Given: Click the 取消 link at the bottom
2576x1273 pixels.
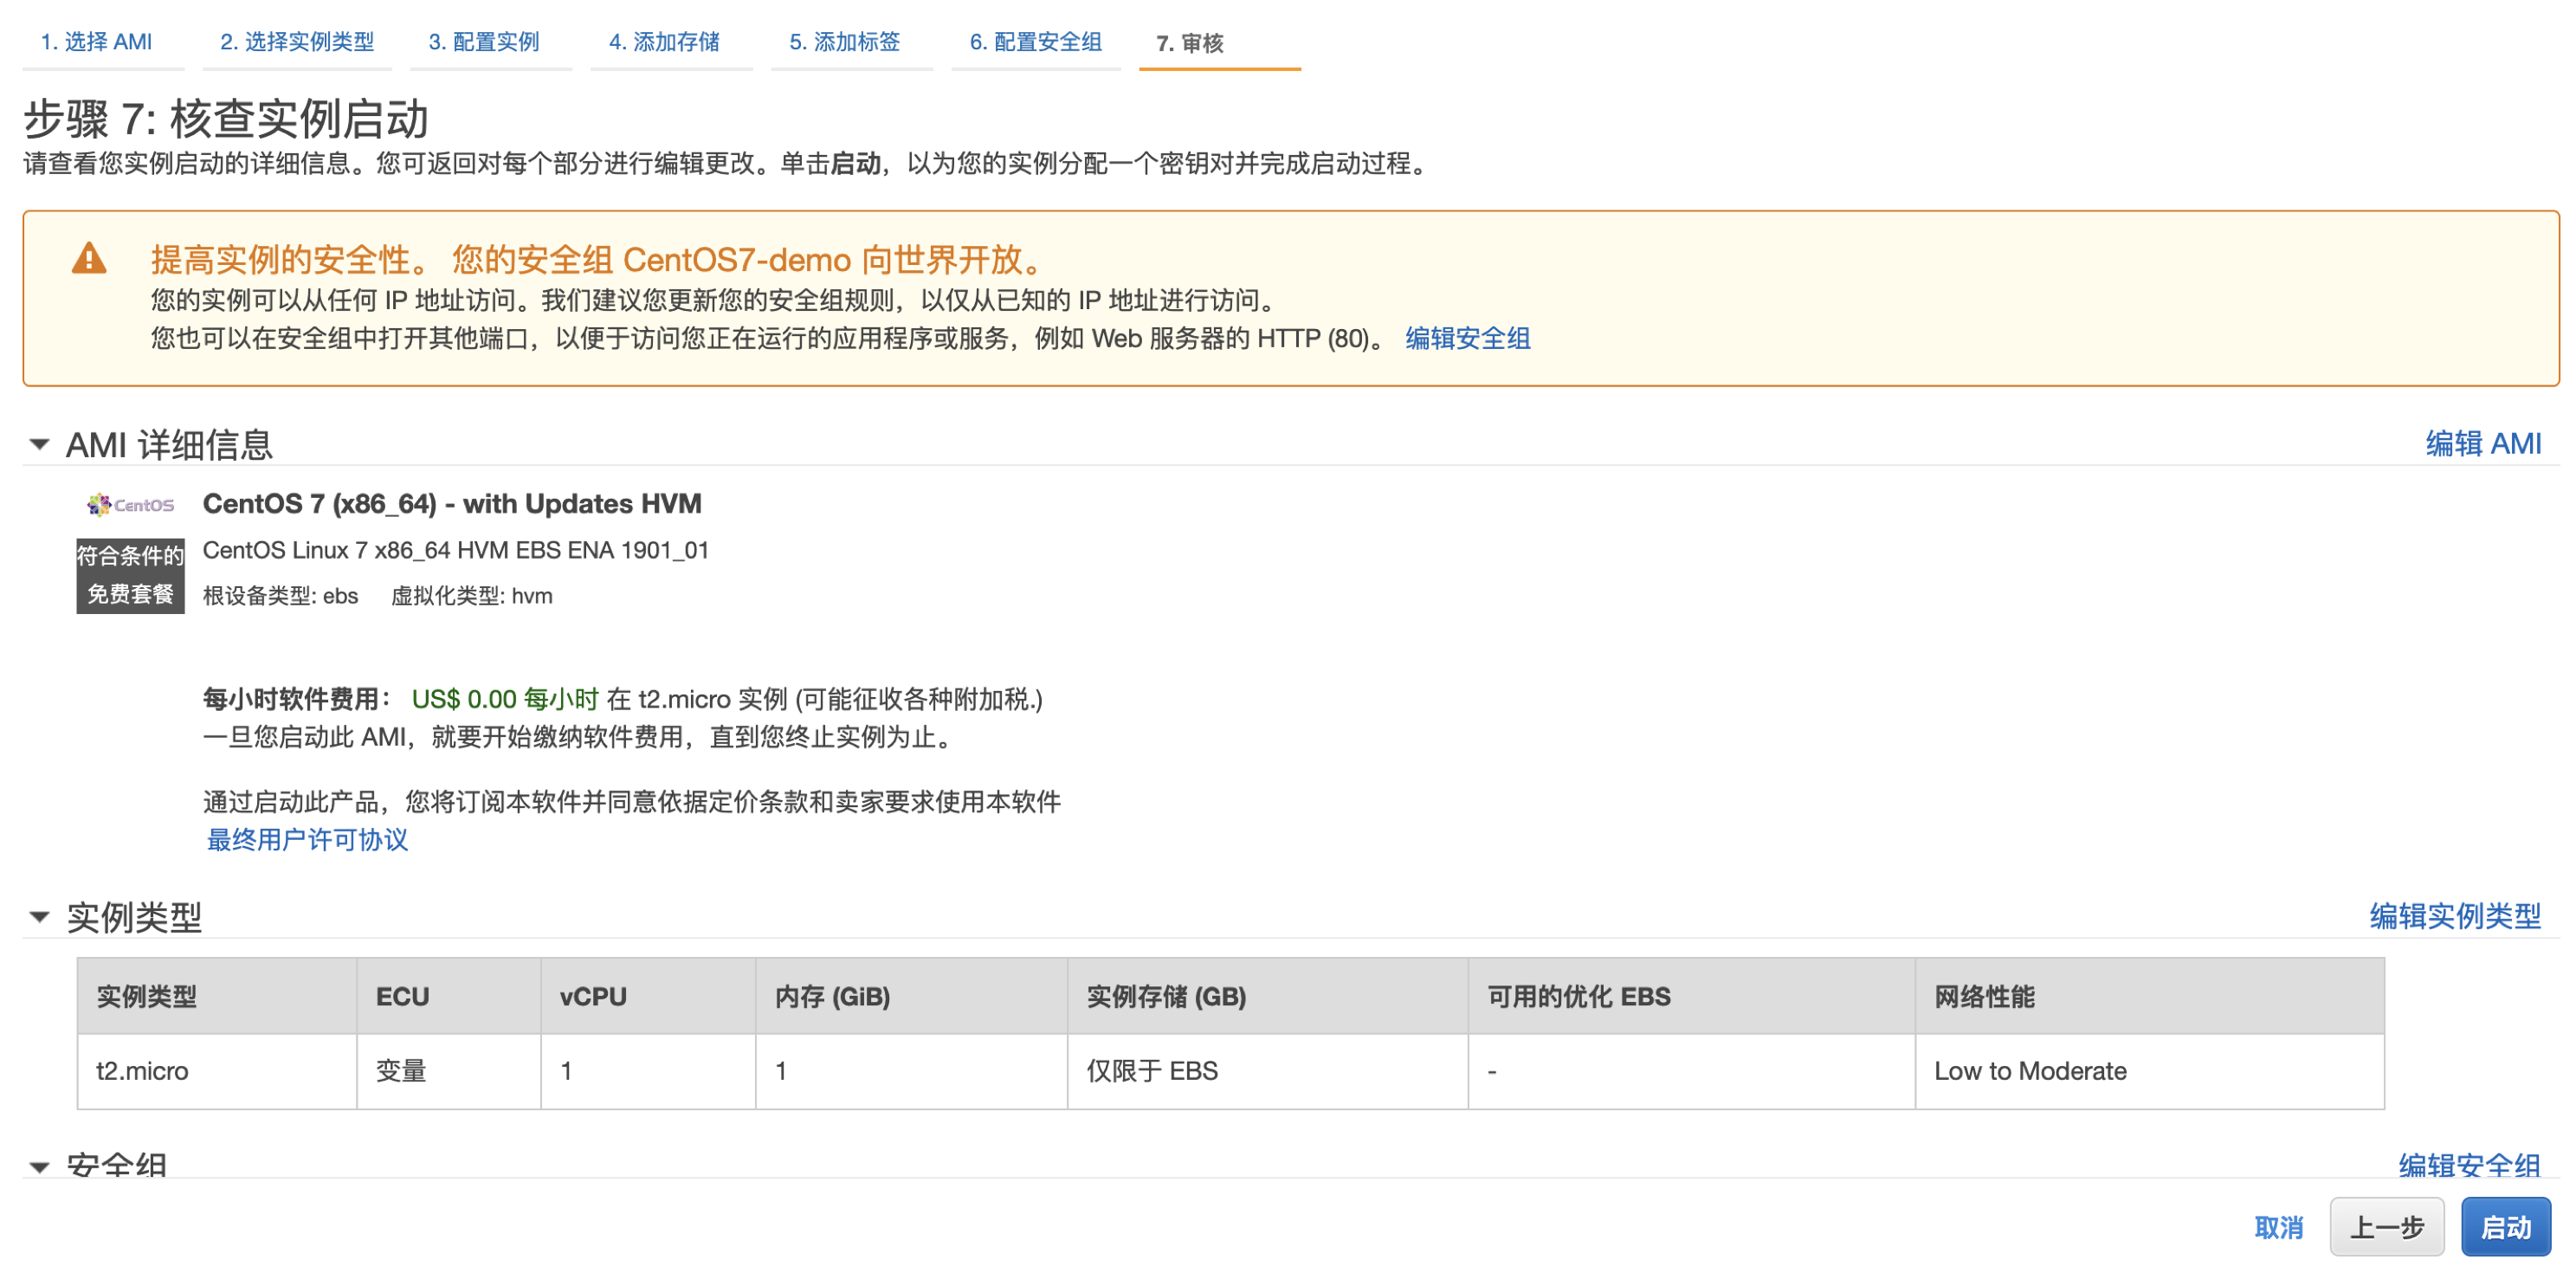Looking at the screenshot, I should (2278, 1226).
